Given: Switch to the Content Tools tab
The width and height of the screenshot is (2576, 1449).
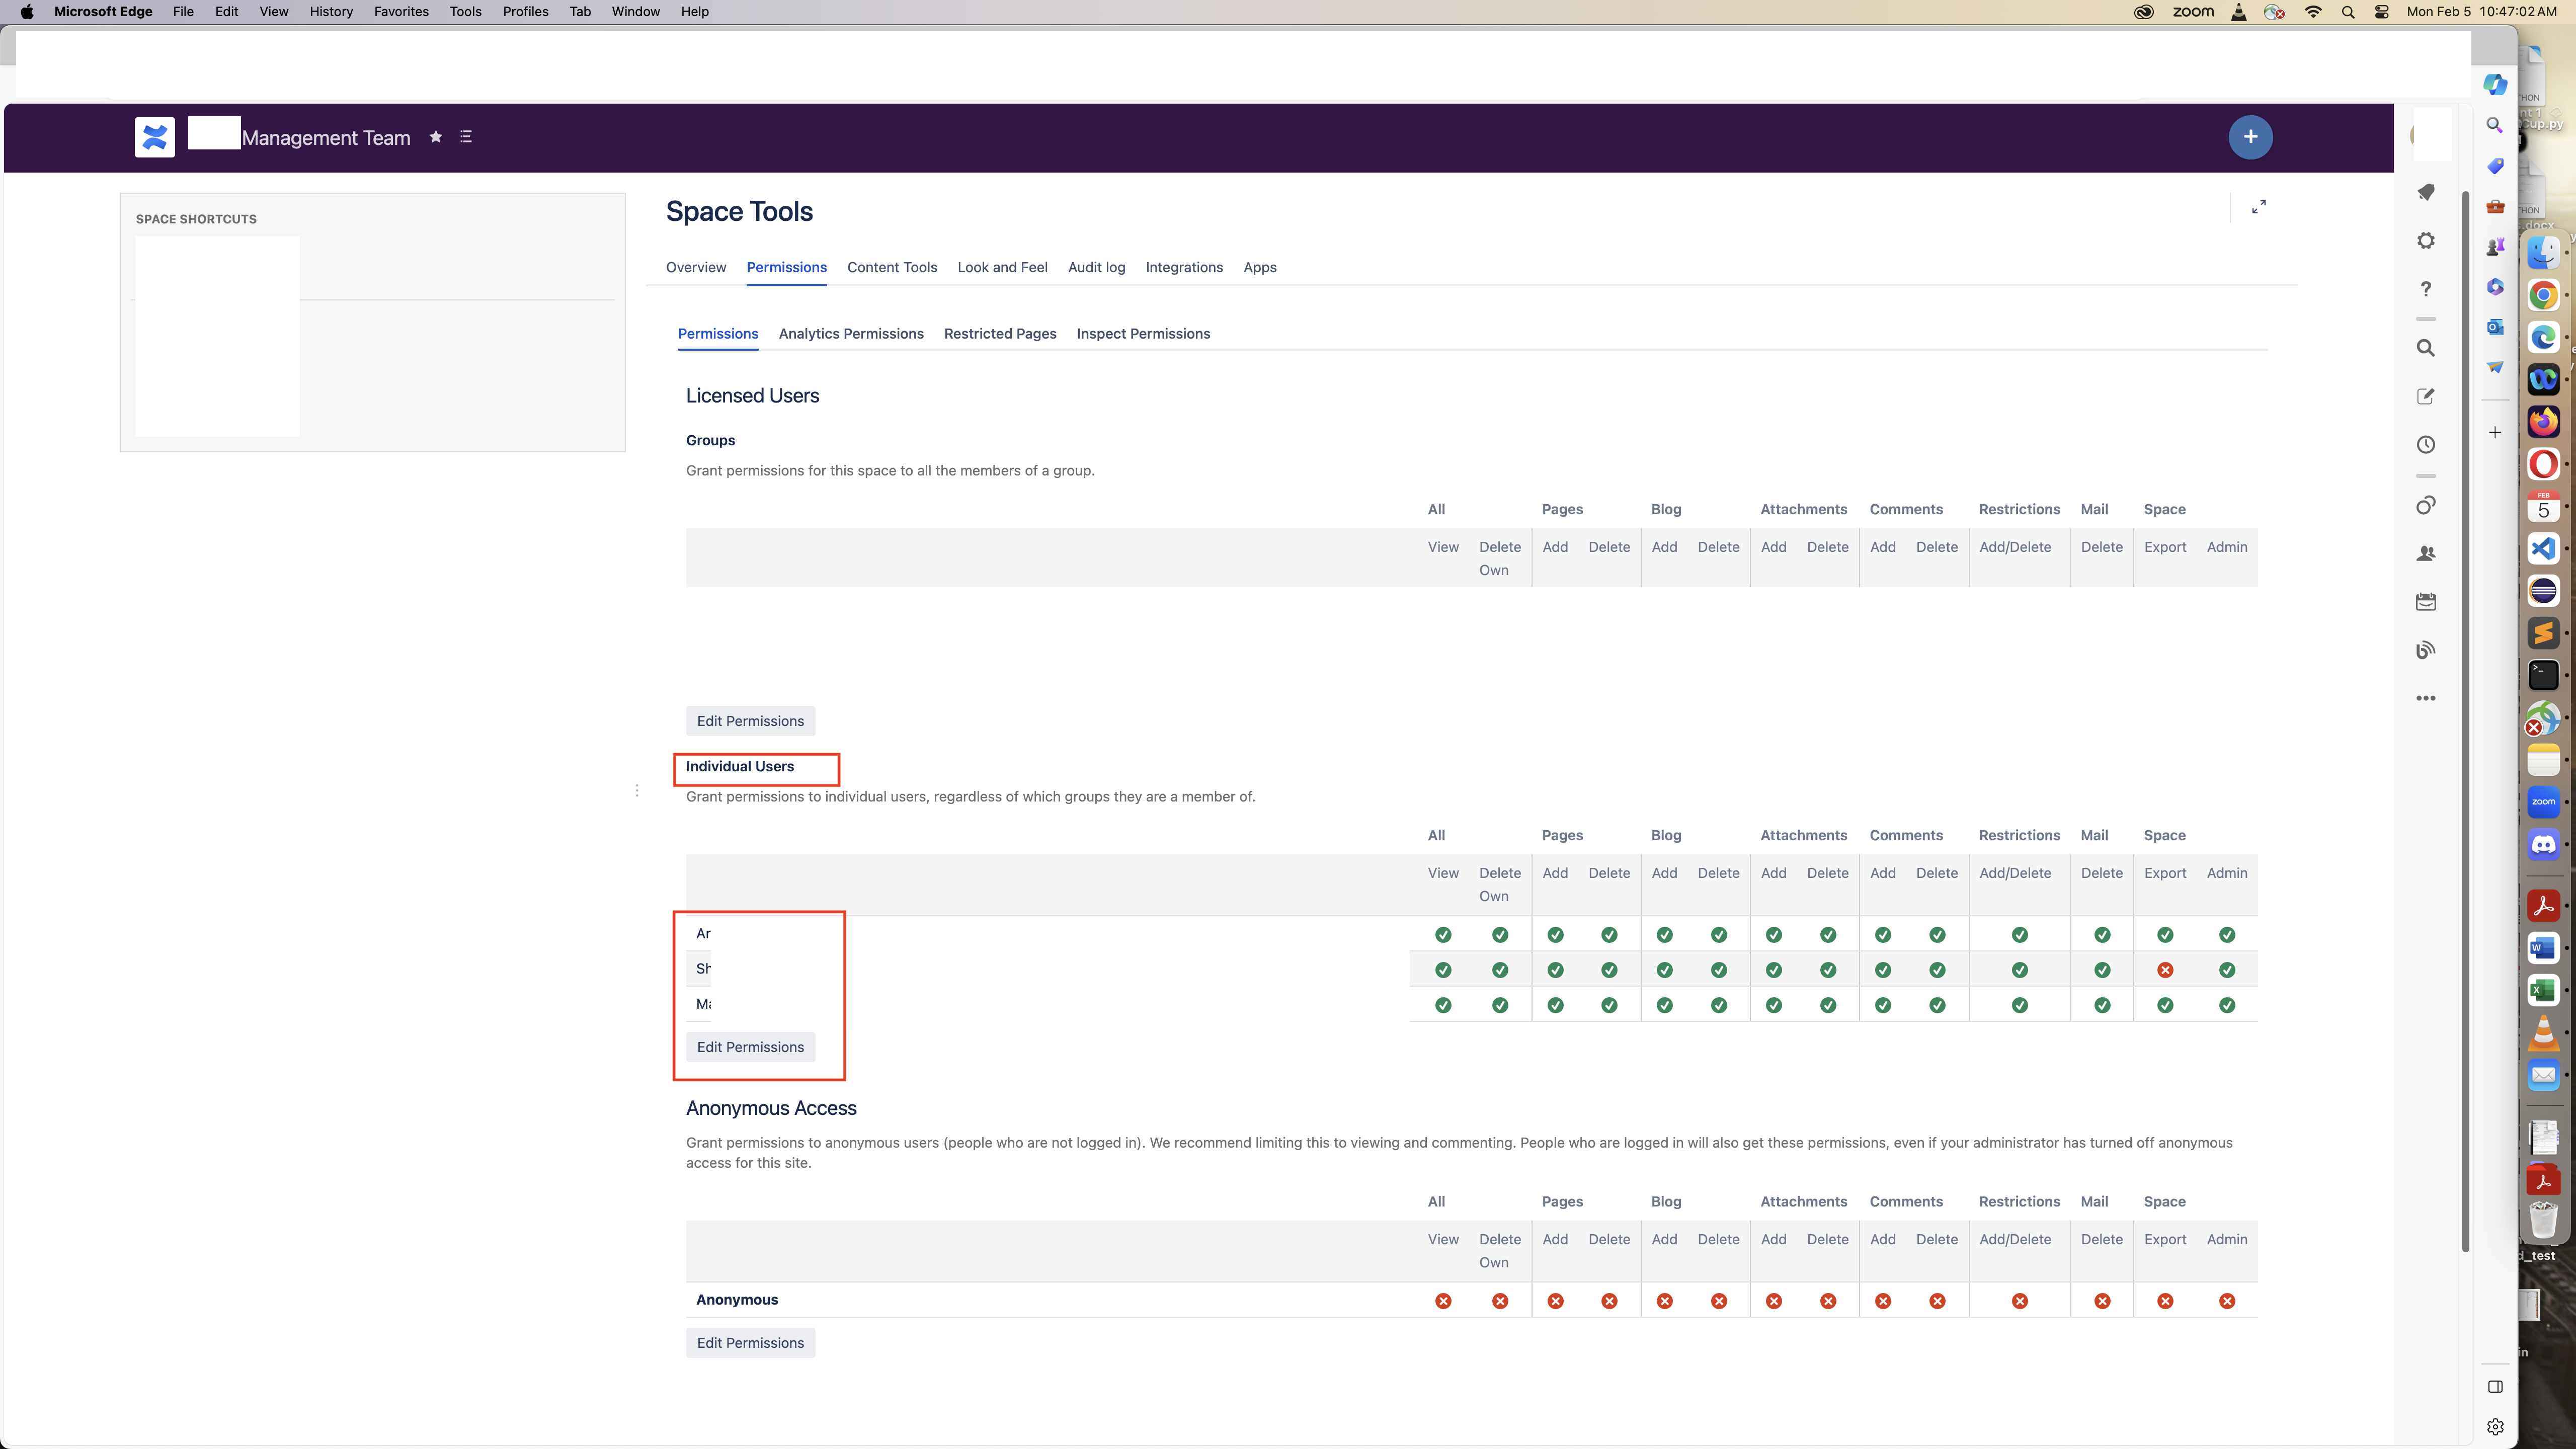Looking at the screenshot, I should point(891,267).
